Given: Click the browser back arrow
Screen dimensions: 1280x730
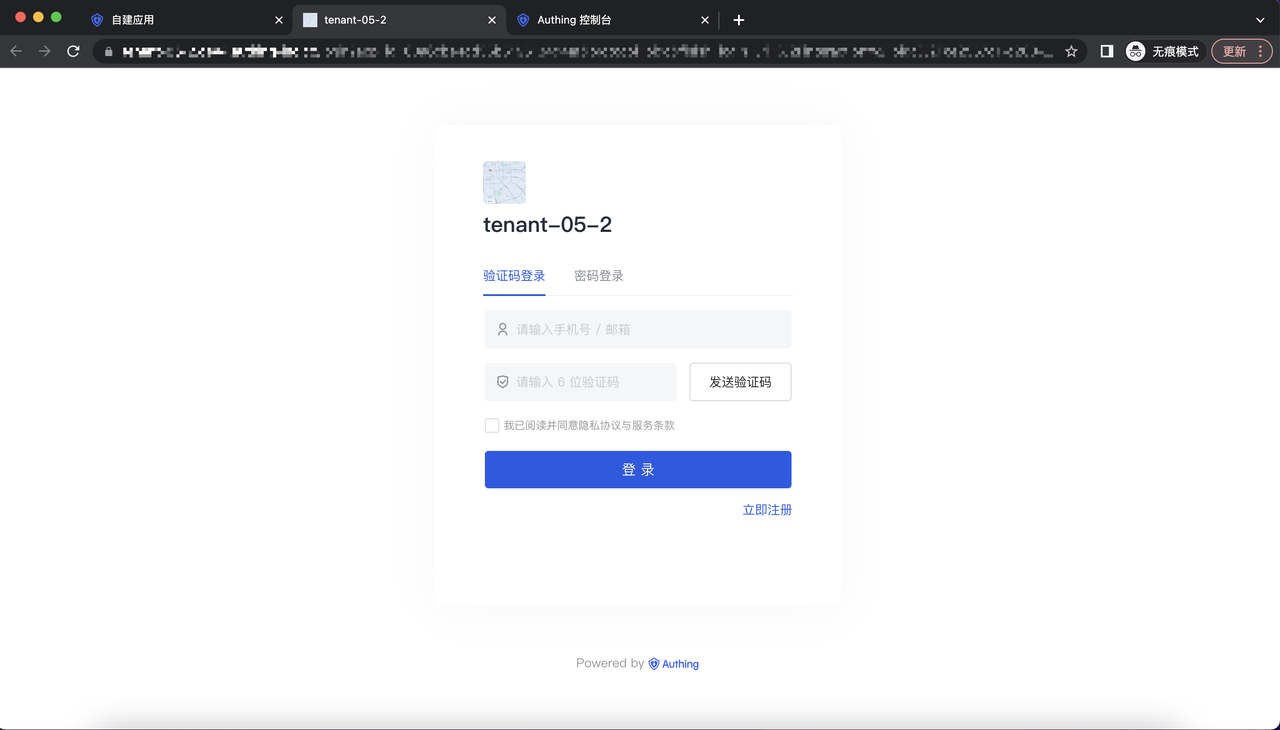Looking at the screenshot, I should click(x=16, y=51).
